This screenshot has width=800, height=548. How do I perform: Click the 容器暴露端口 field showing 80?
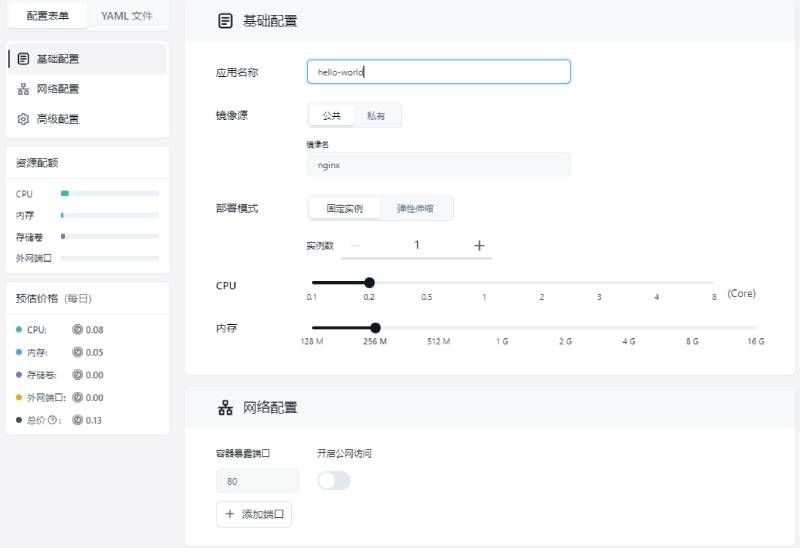pos(257,481)
